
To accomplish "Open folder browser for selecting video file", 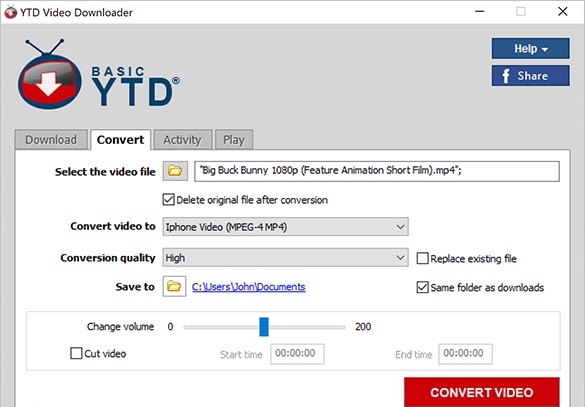I will 175,171.
